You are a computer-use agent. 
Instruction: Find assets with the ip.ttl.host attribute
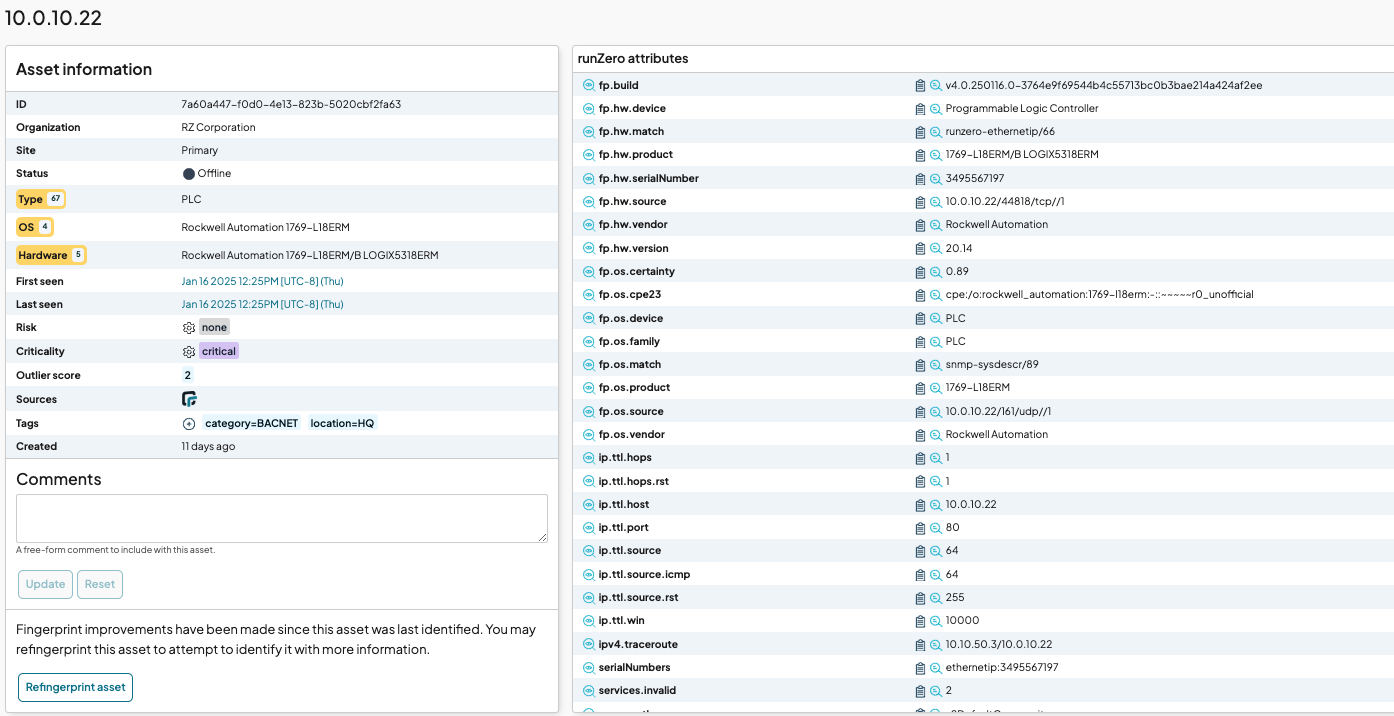pyautogui.click(x=589, y=505)
